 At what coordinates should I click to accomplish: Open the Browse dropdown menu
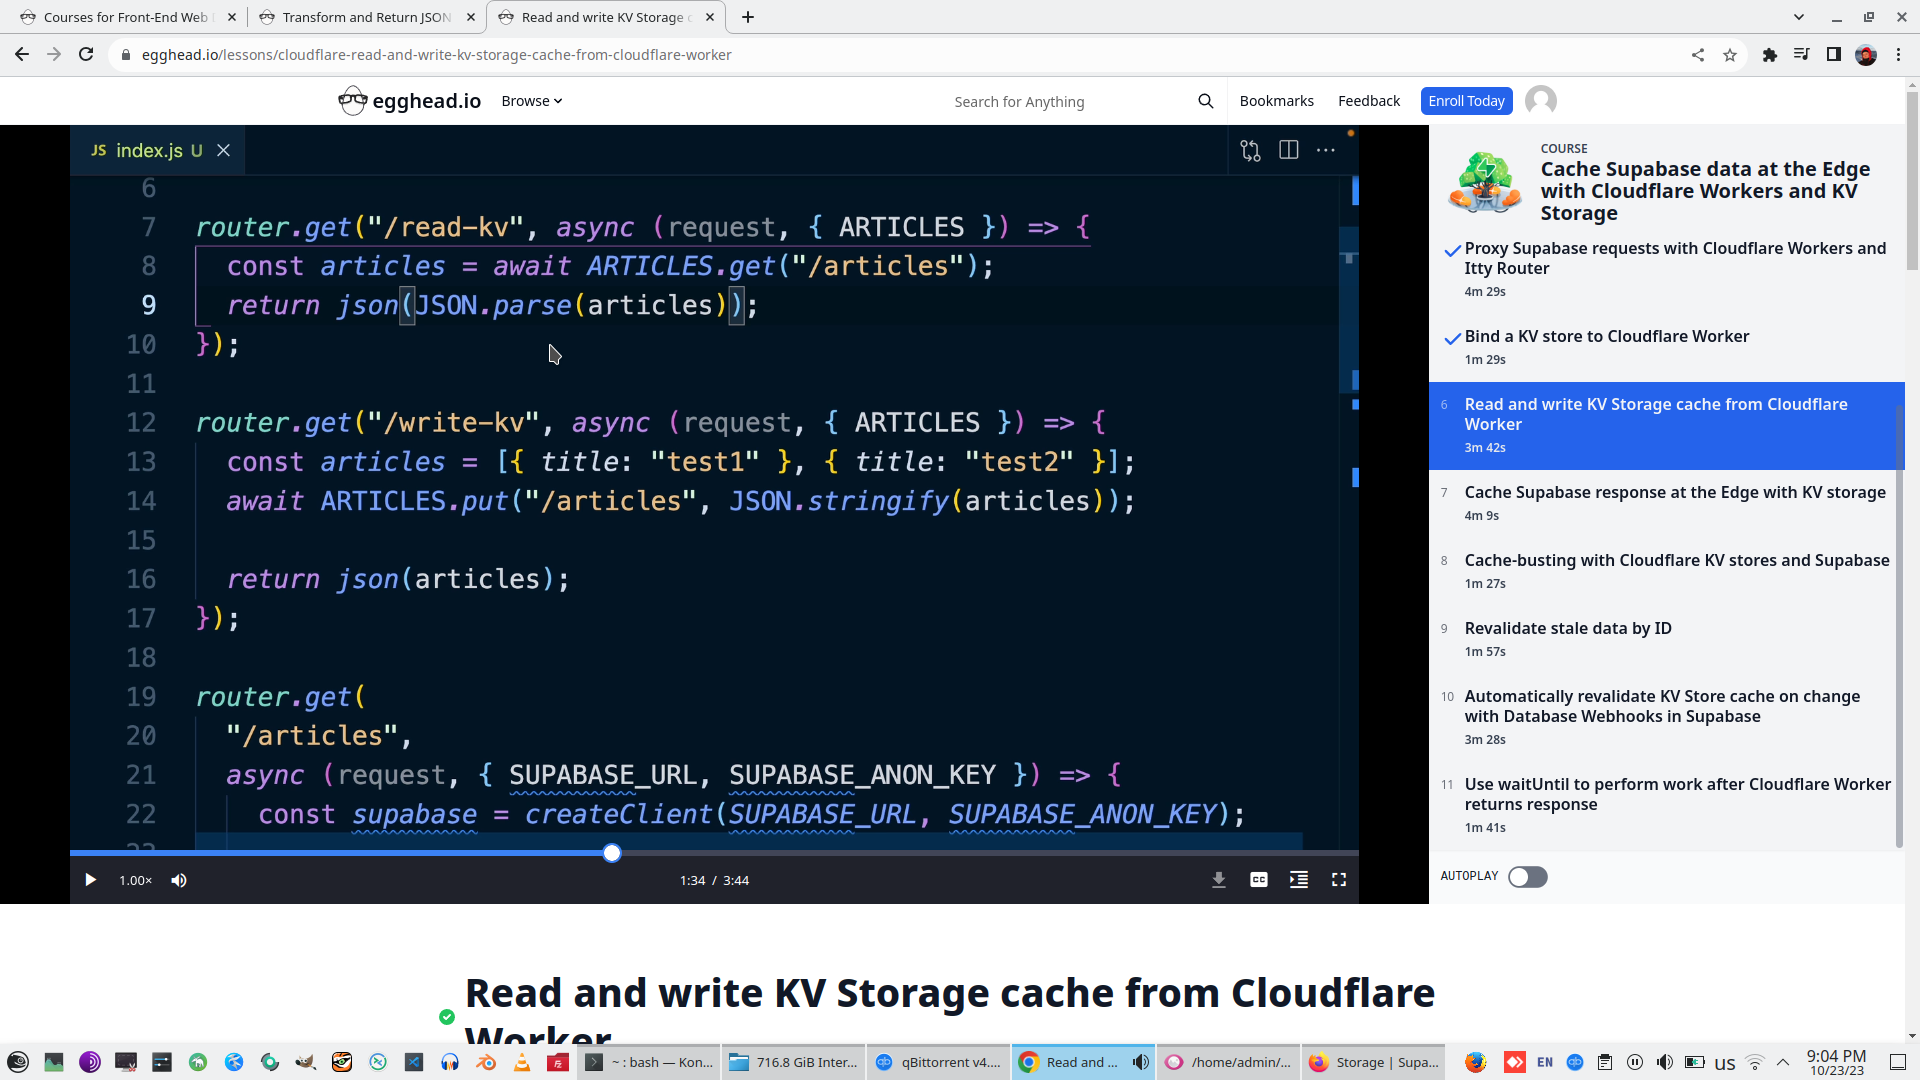point(531,101)
